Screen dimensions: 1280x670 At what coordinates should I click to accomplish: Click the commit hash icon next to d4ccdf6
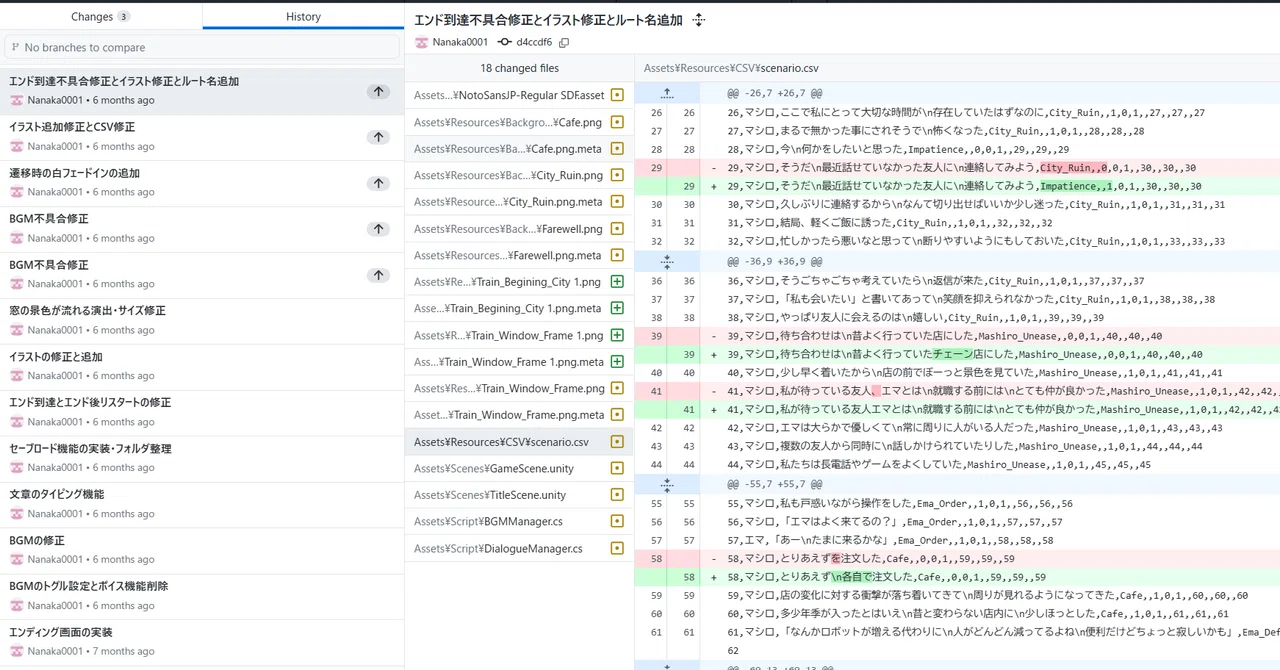[x=505, y=42]
